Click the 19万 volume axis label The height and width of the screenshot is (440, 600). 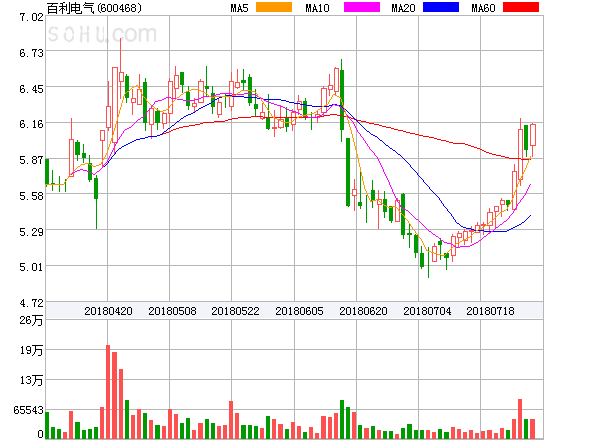pos(31,350)
